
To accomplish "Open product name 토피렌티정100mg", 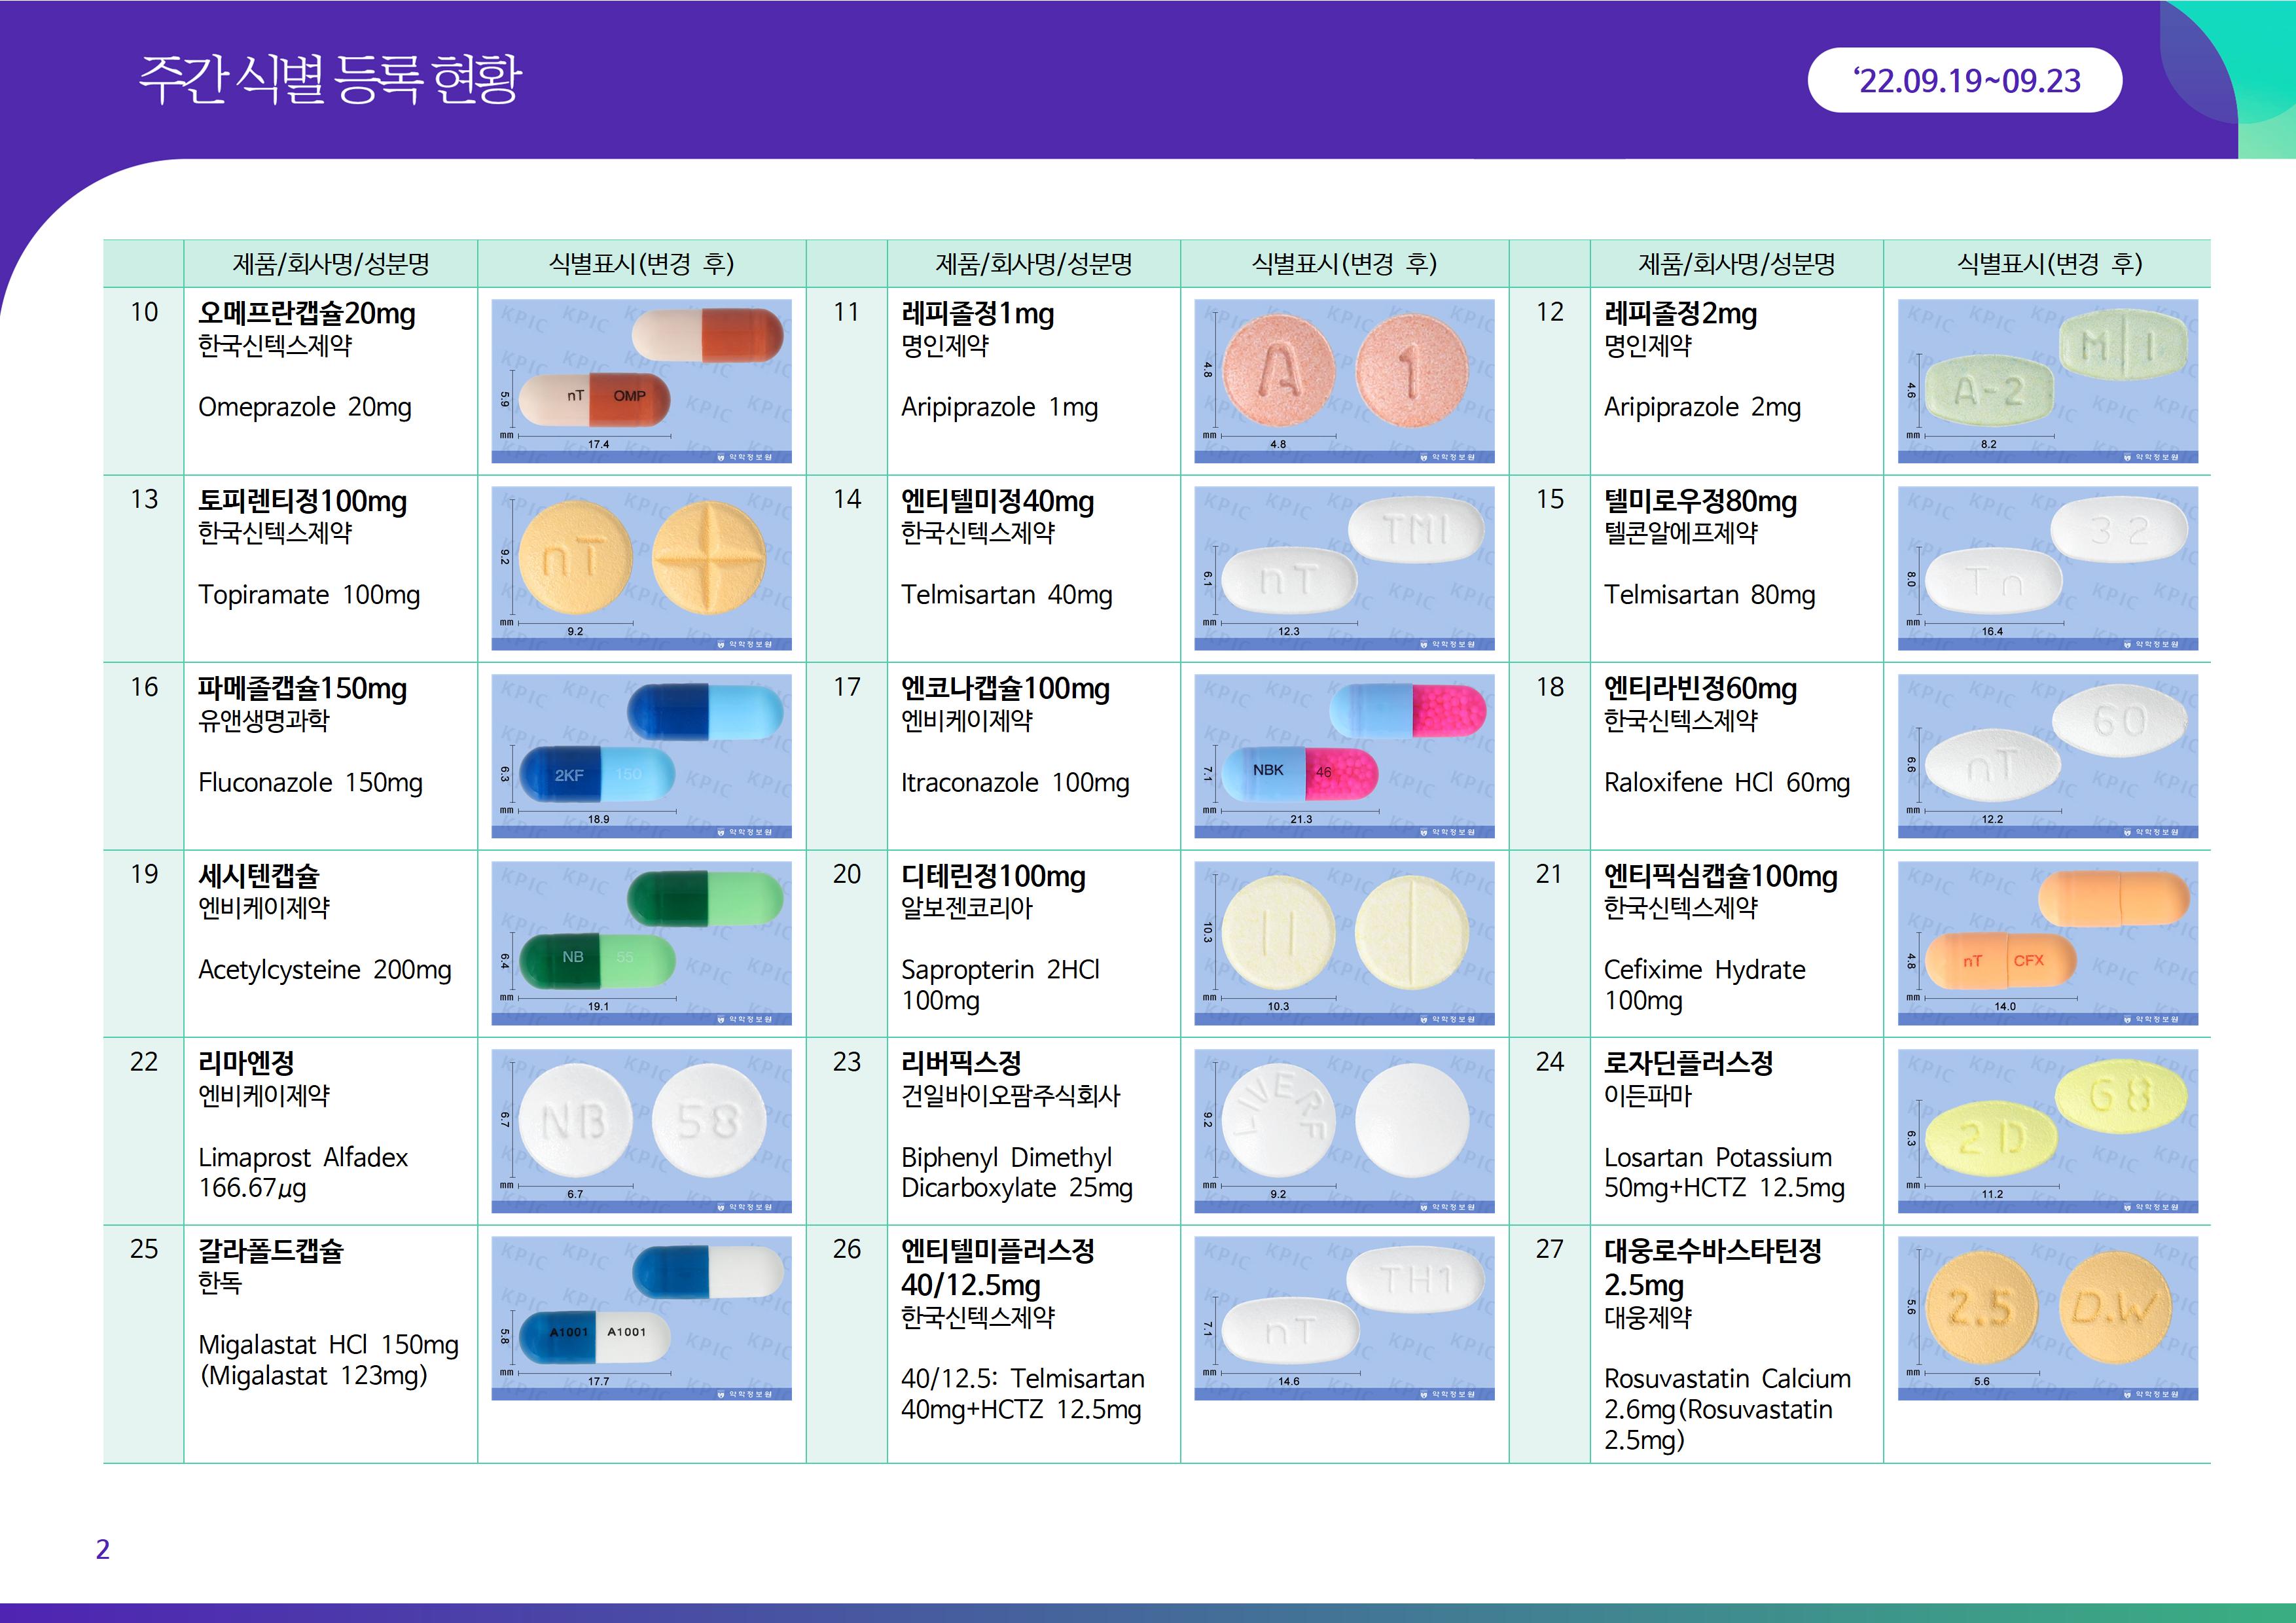I will tap(302, 501).
